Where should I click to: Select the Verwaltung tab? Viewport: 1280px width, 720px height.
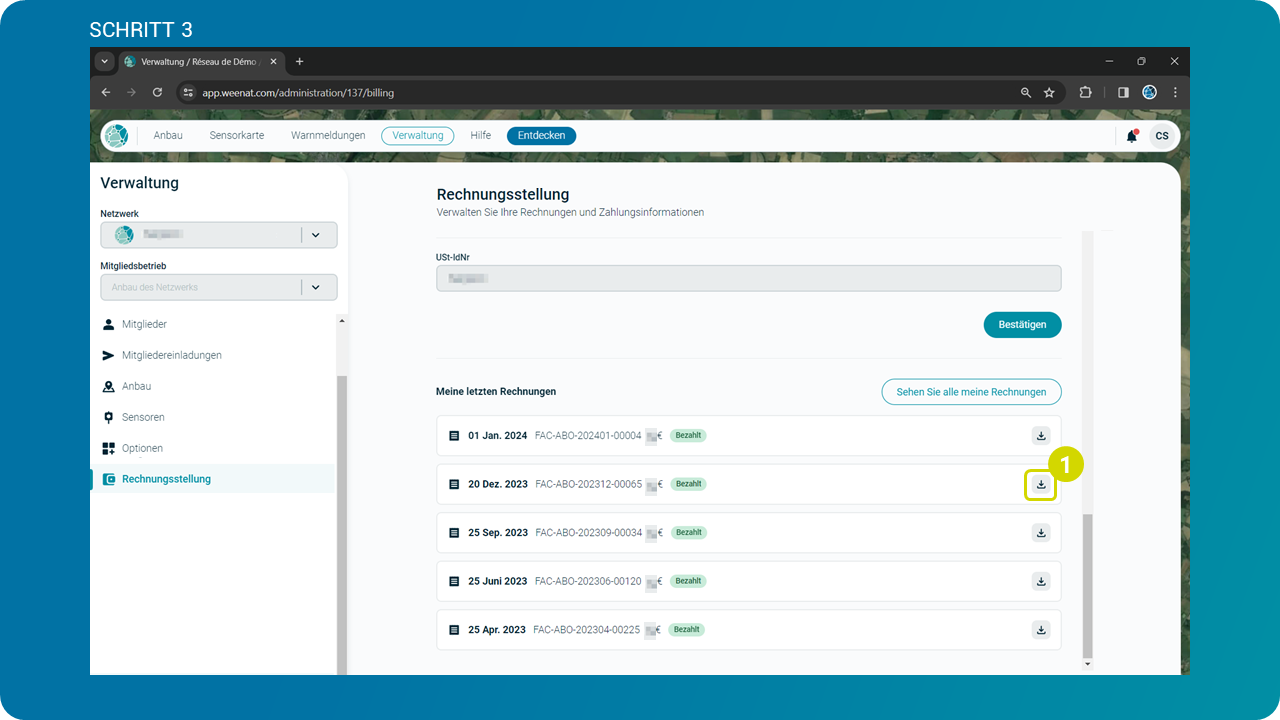(418, 136)
